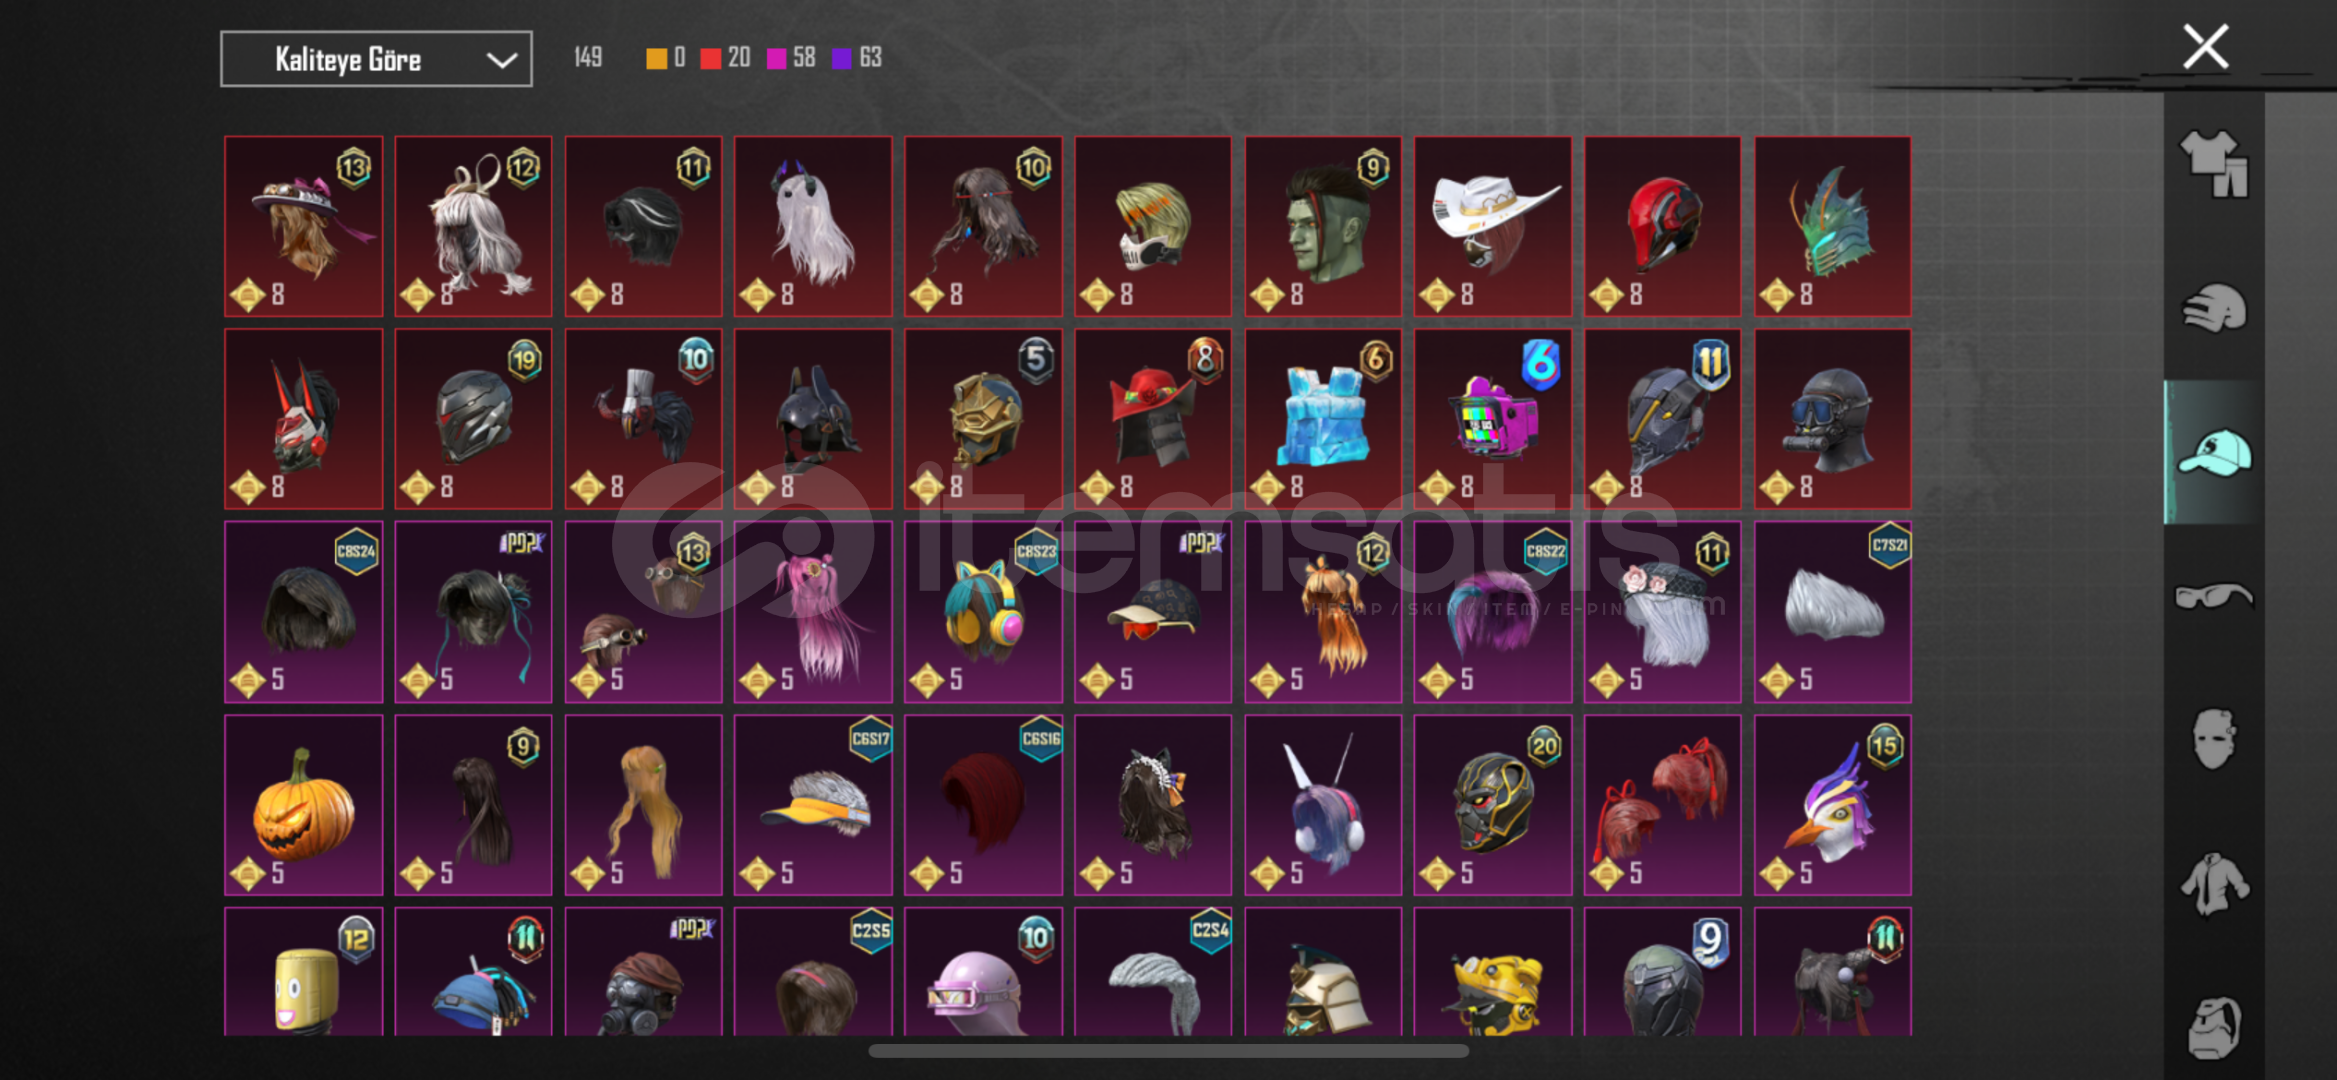Close the inventory with the X icon
Screen dimensions: 2337x1080
point(2205,46)
